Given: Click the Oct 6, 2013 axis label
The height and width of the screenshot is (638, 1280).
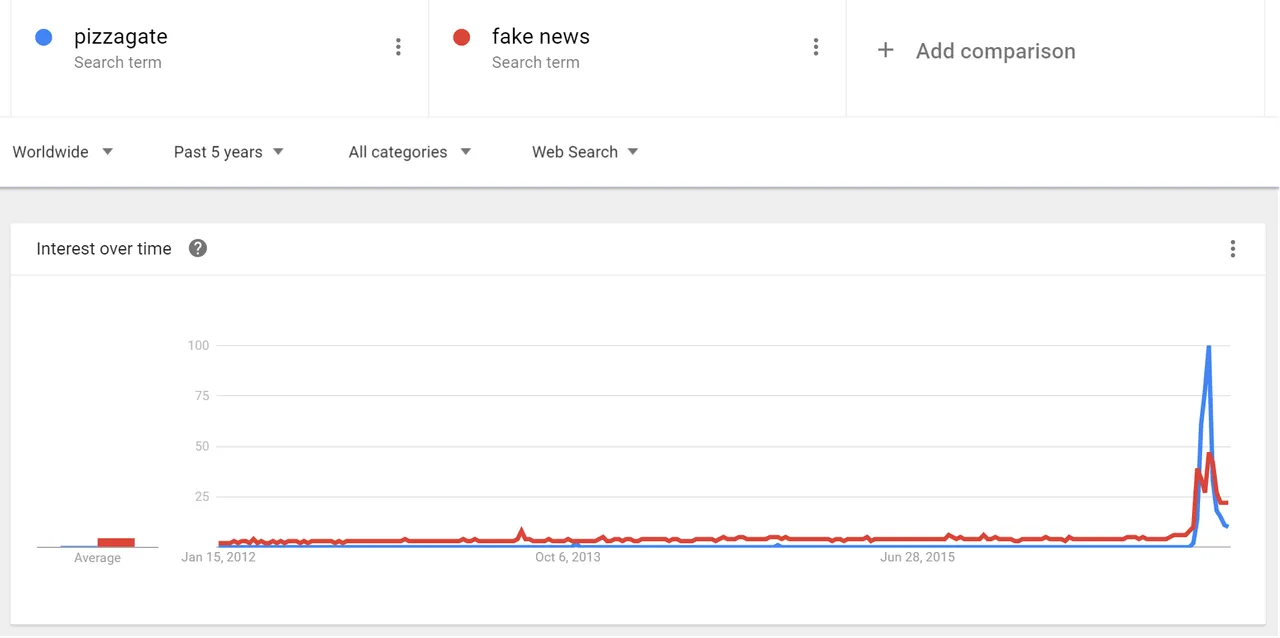Looking at the screenshot, I should (x=568, y=557).
